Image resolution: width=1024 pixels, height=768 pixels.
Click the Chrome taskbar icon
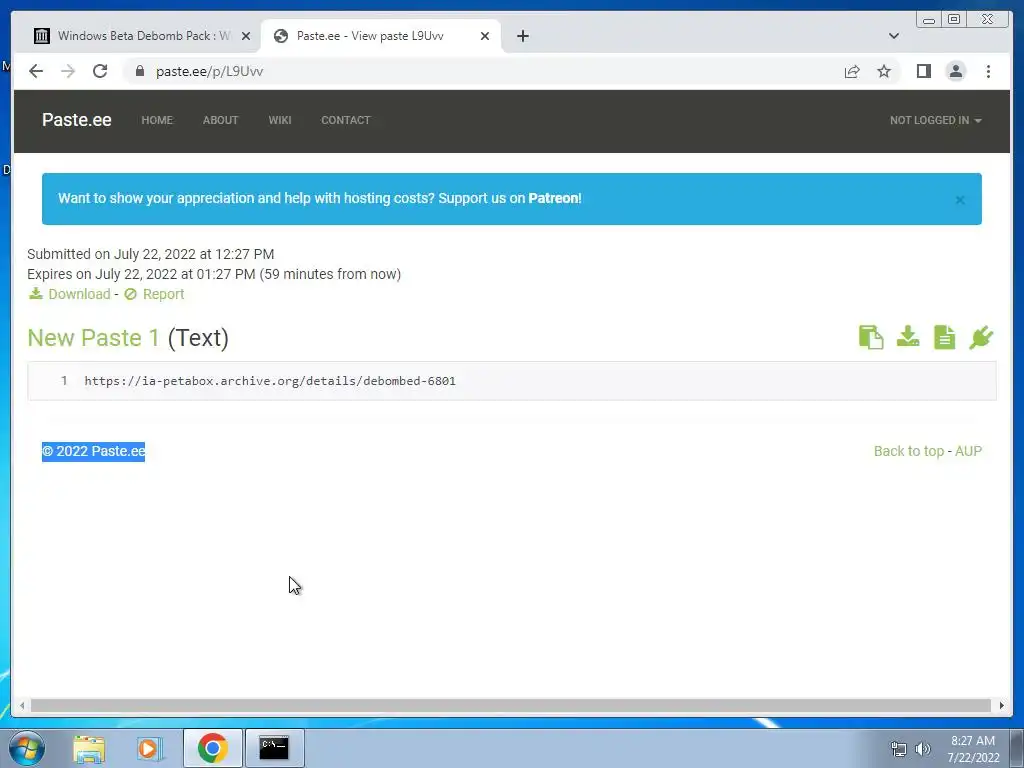(212, 748)
